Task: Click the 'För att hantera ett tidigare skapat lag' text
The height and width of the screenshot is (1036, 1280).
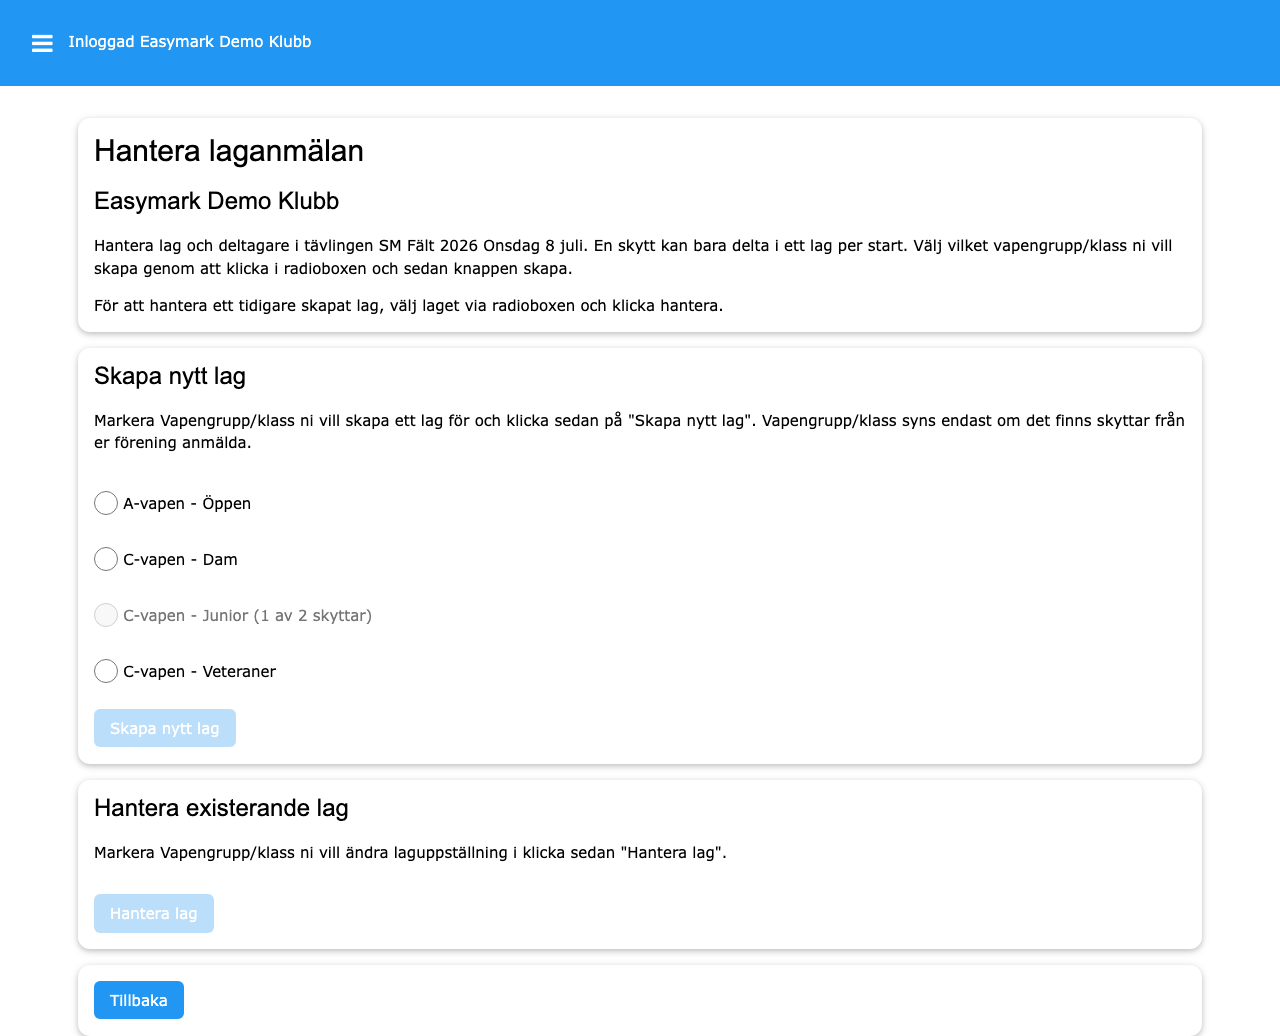Action: click(408, 306)
